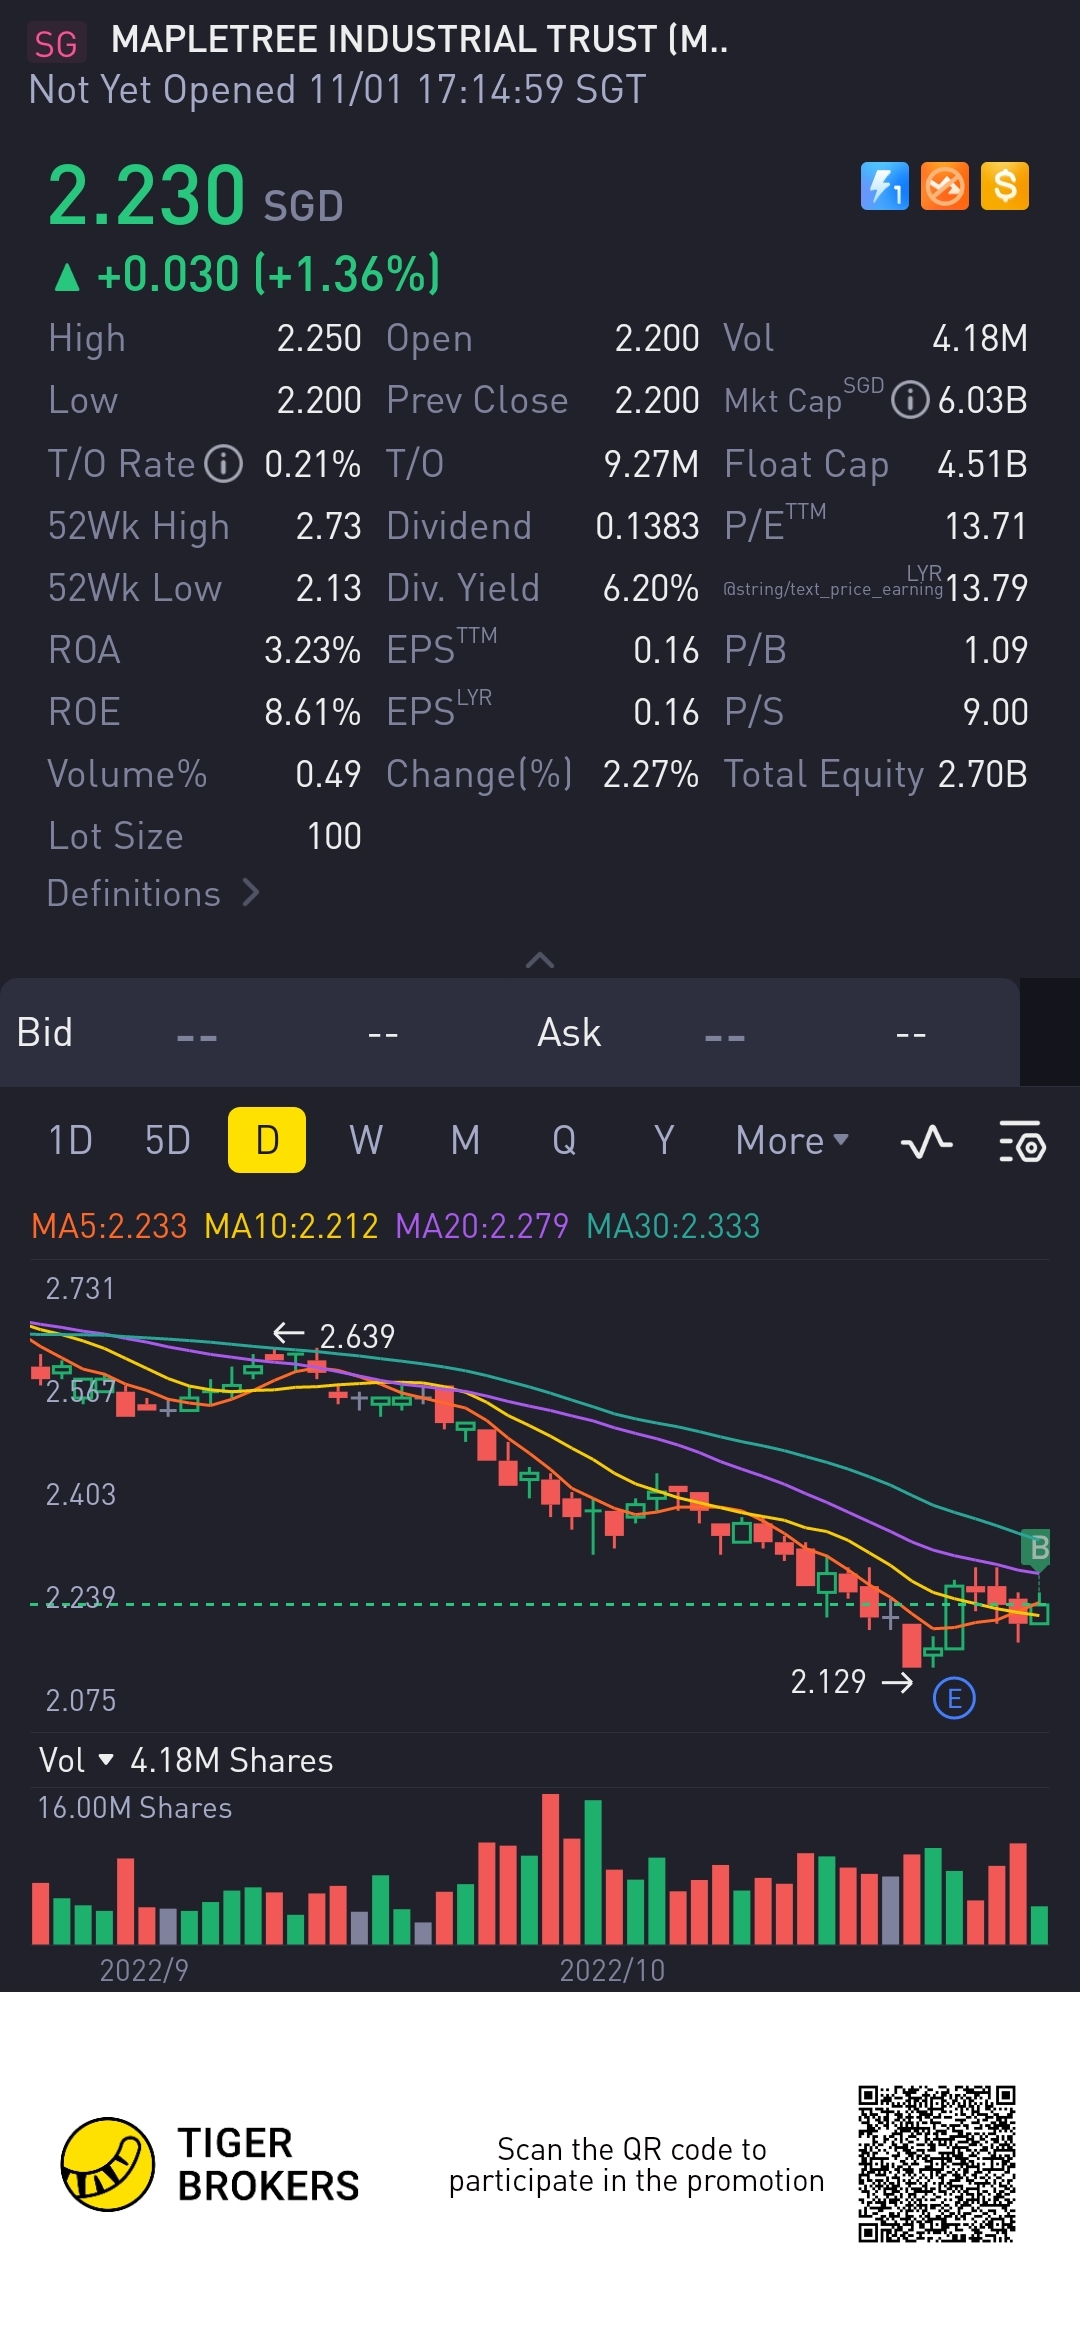The width and height of the screenshot is (1080, 2337).
Task: Switch to the 1D chart tab
Action: click(x=70, y=1141)
